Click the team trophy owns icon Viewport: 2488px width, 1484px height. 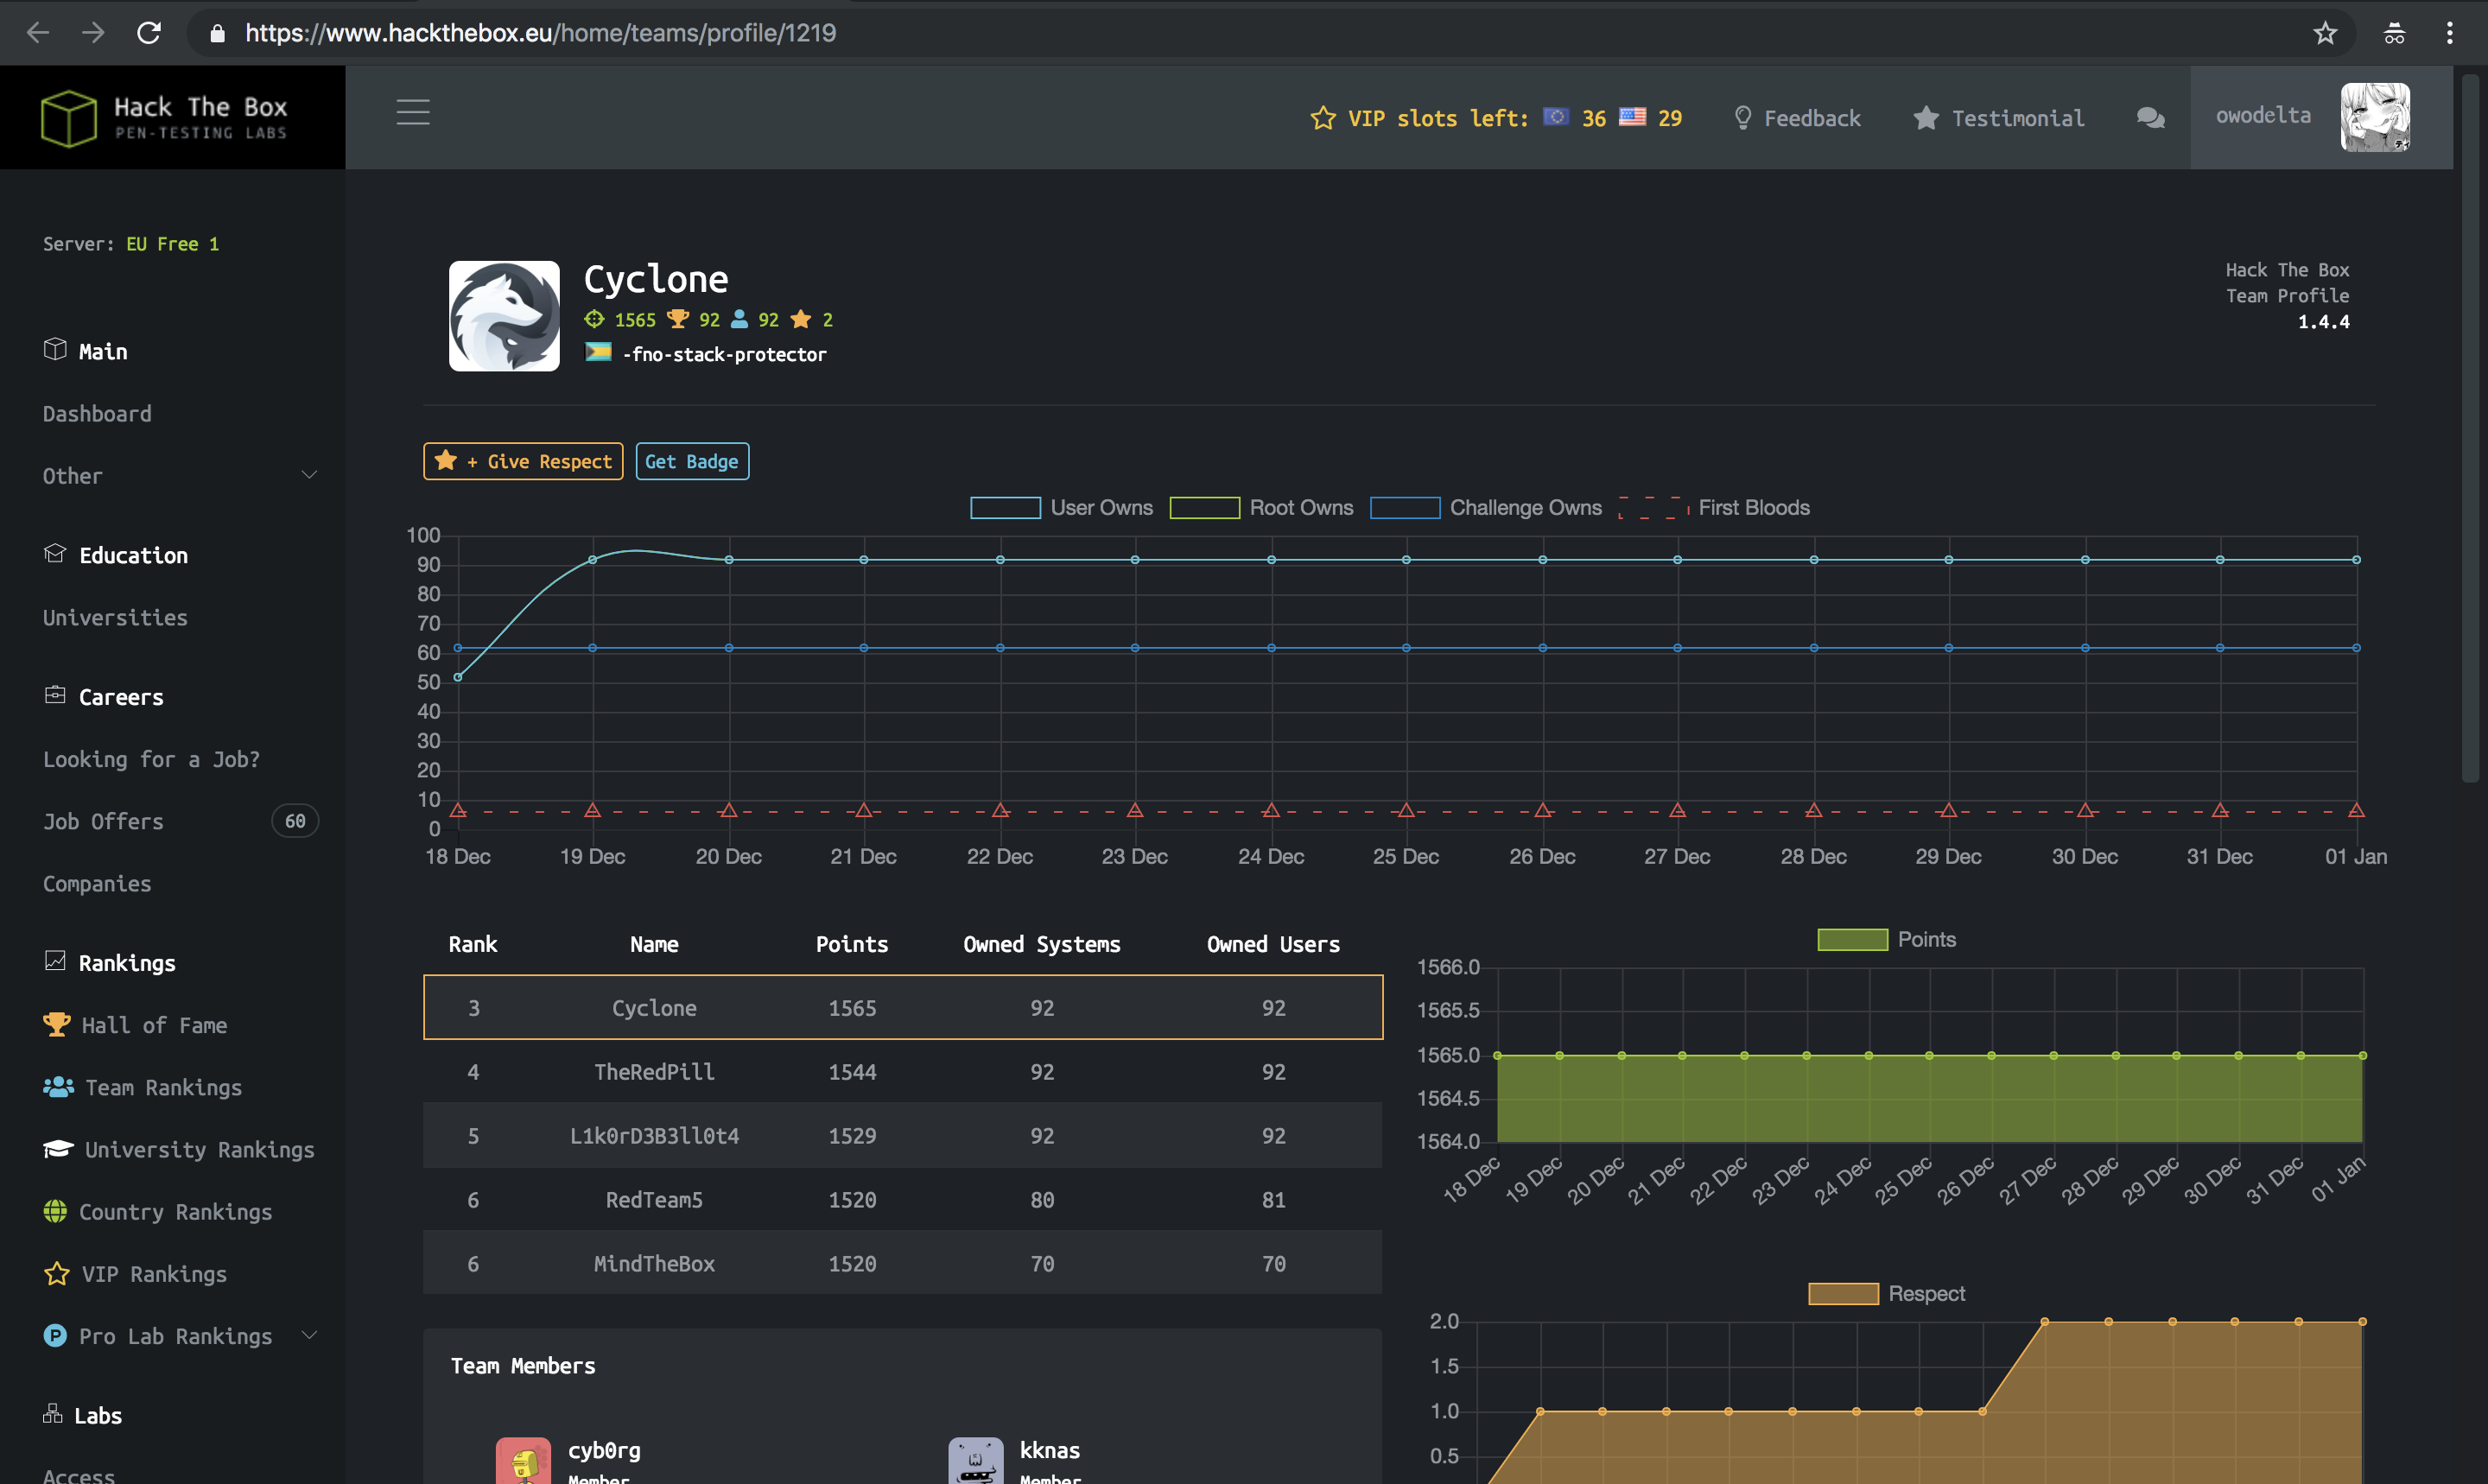[678, 319]
